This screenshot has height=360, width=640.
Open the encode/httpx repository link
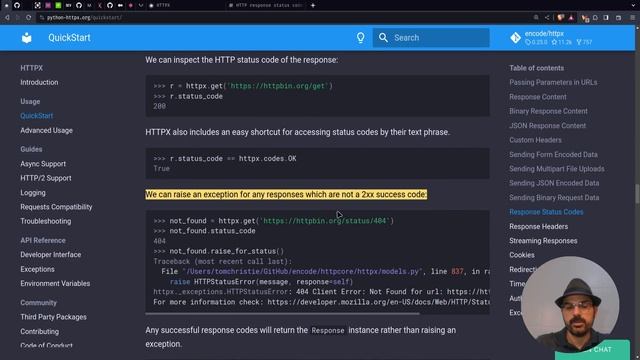coord(551,38)
